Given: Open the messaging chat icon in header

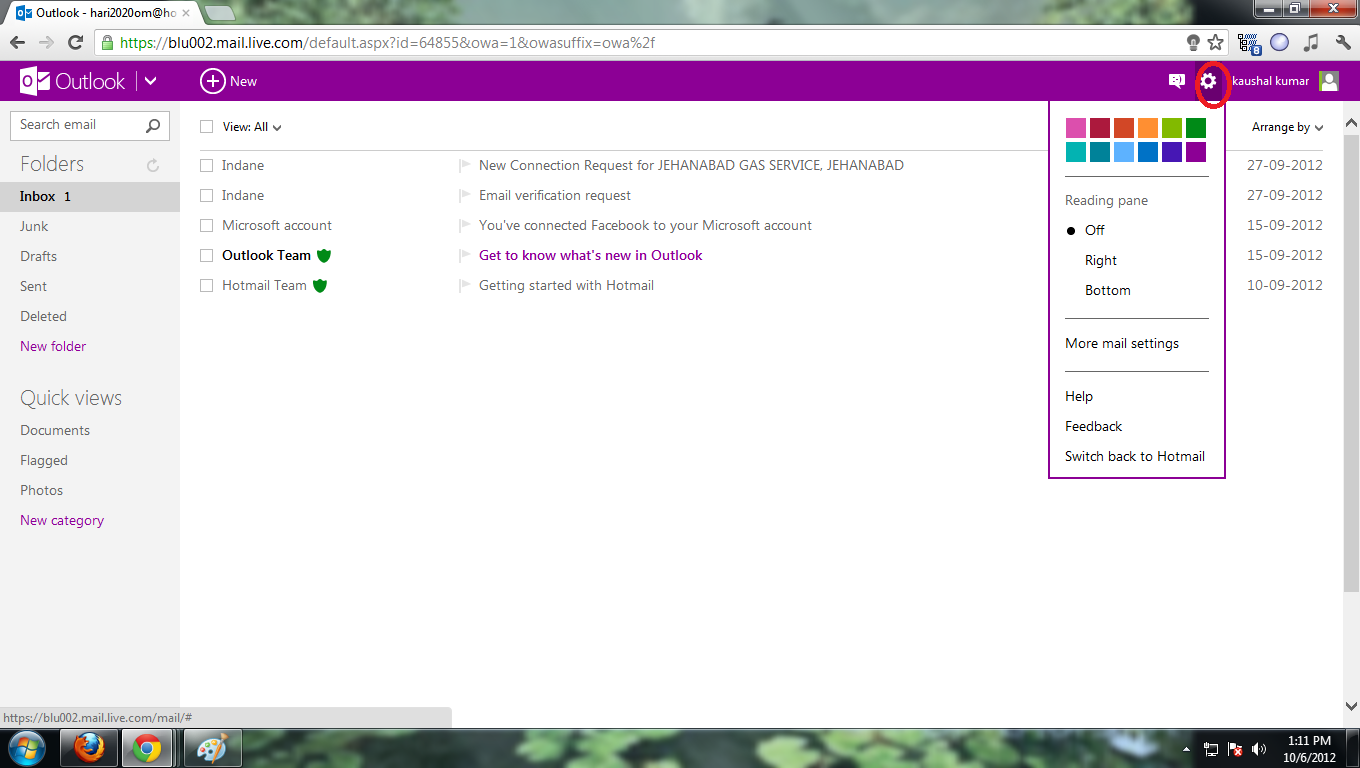Looking at the screenshot, I should (1177, 81).
